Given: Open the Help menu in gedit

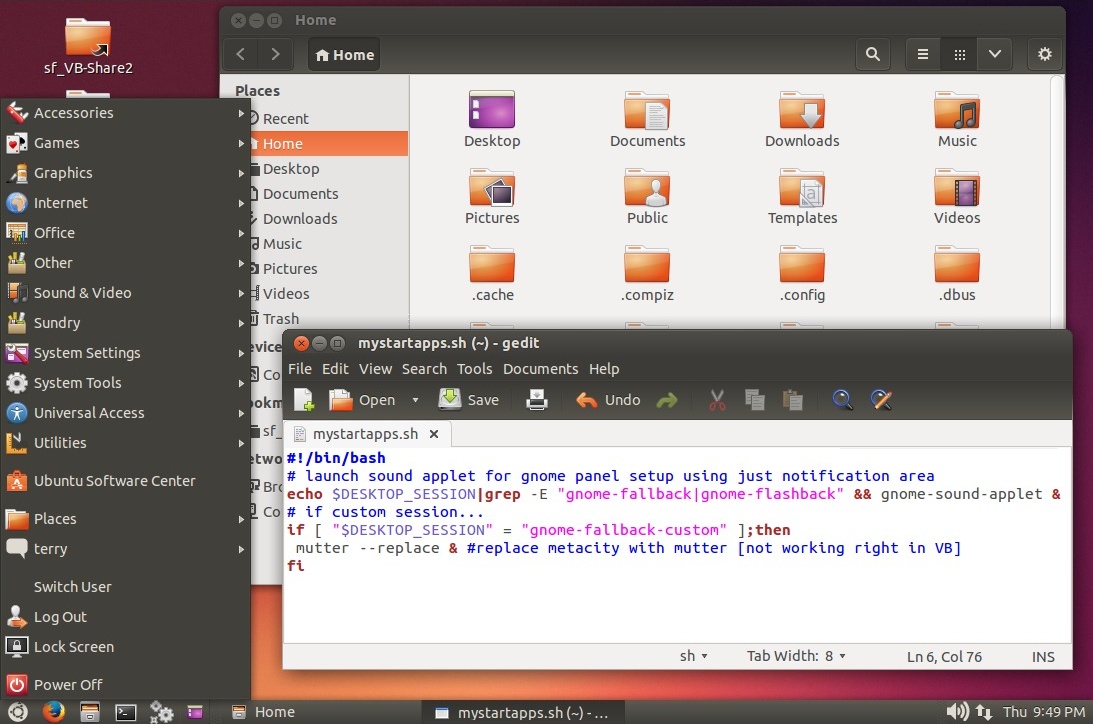Looking at the screenshot, I should pyautogui.click(x=604, y=369).
